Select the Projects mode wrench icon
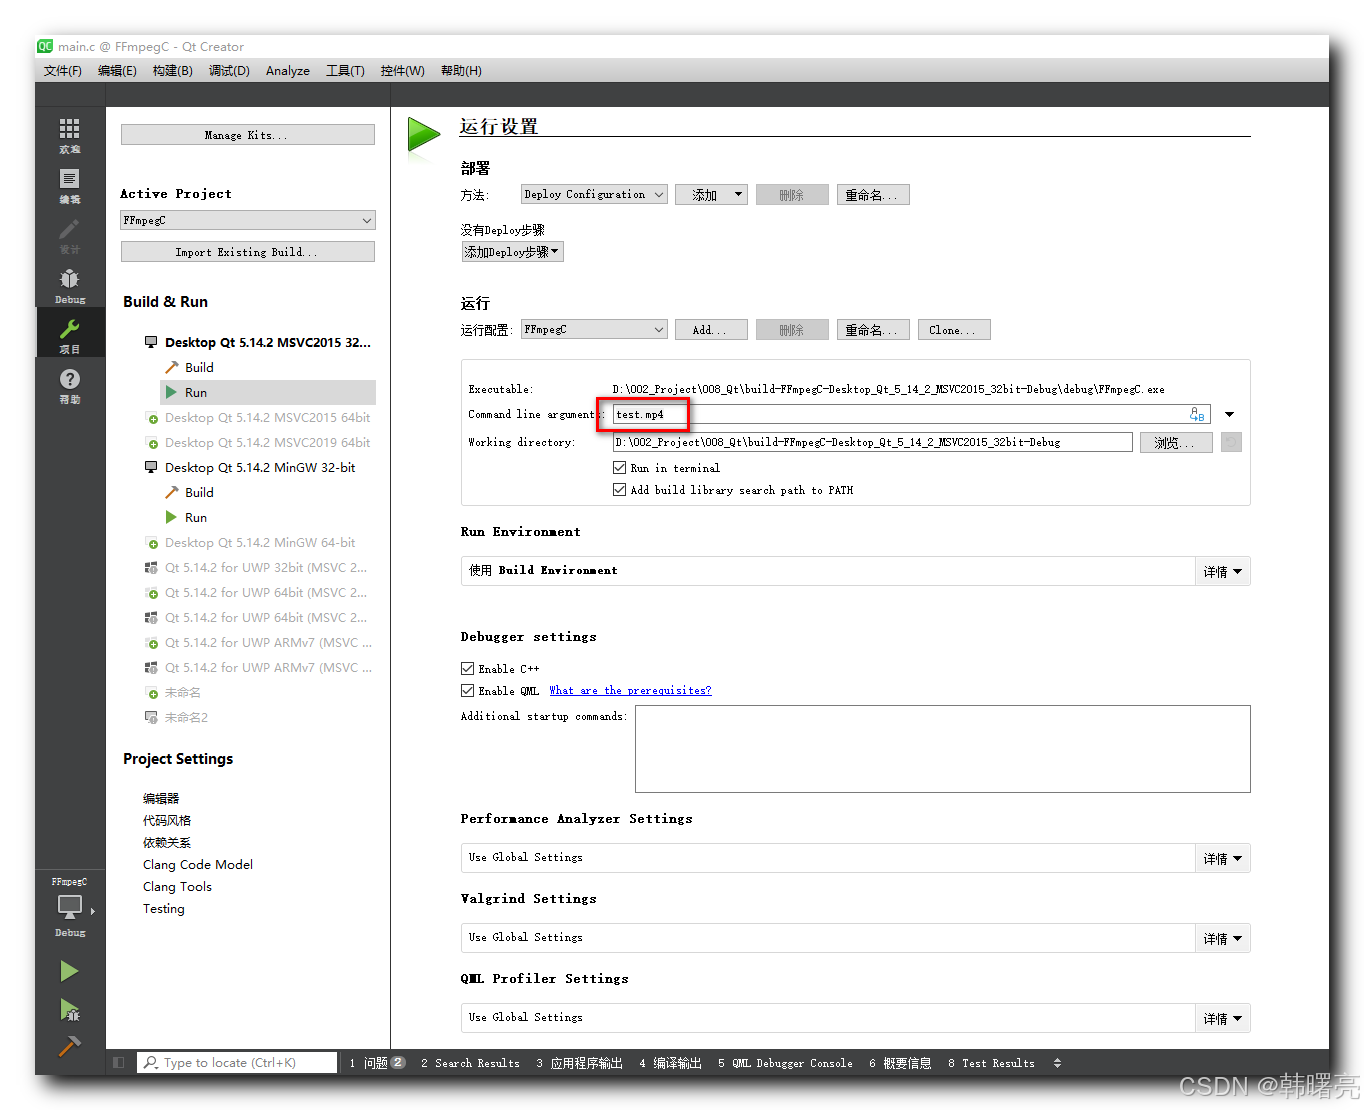The width and height of the screenshot is (1364, 1110). 69,329
